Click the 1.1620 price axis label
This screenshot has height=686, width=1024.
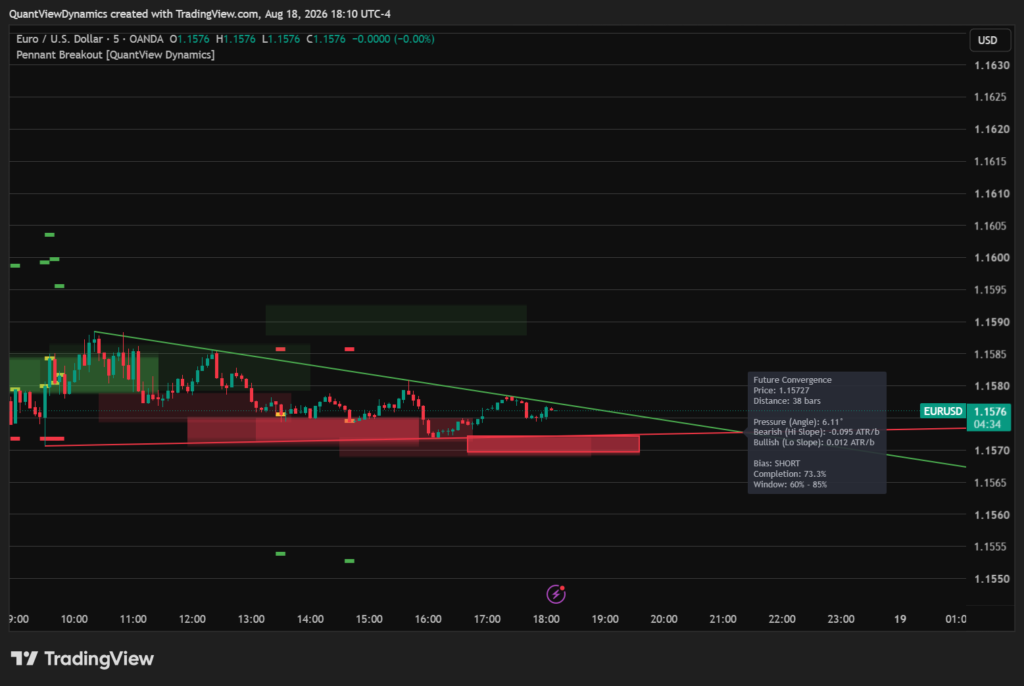(991, 129)
